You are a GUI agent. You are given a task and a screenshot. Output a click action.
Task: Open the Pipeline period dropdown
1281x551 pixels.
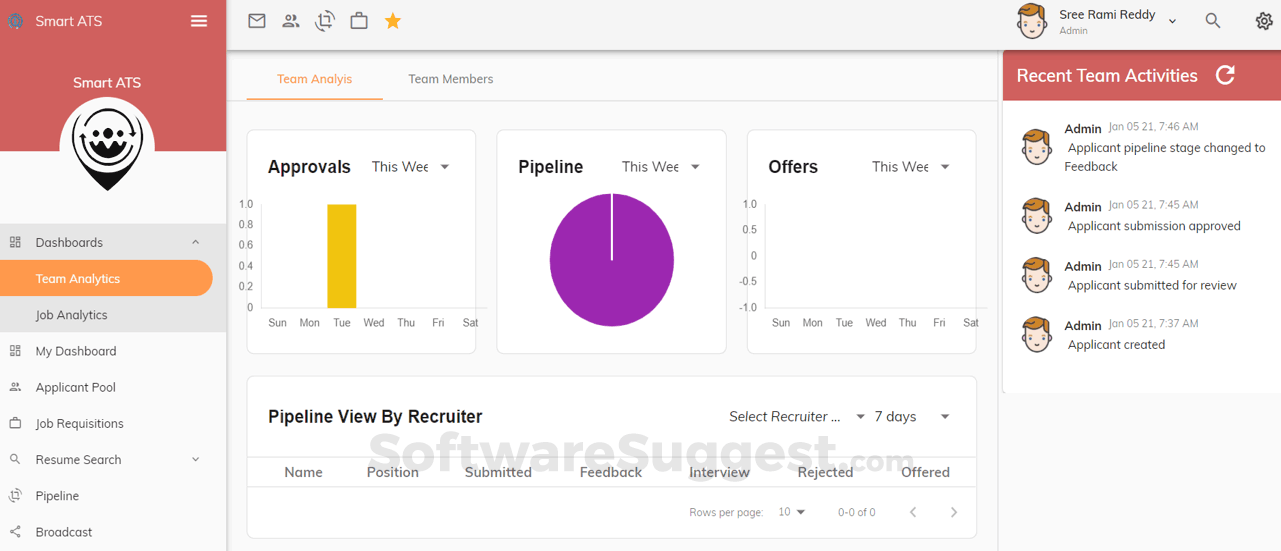click(x=661, y=167)
